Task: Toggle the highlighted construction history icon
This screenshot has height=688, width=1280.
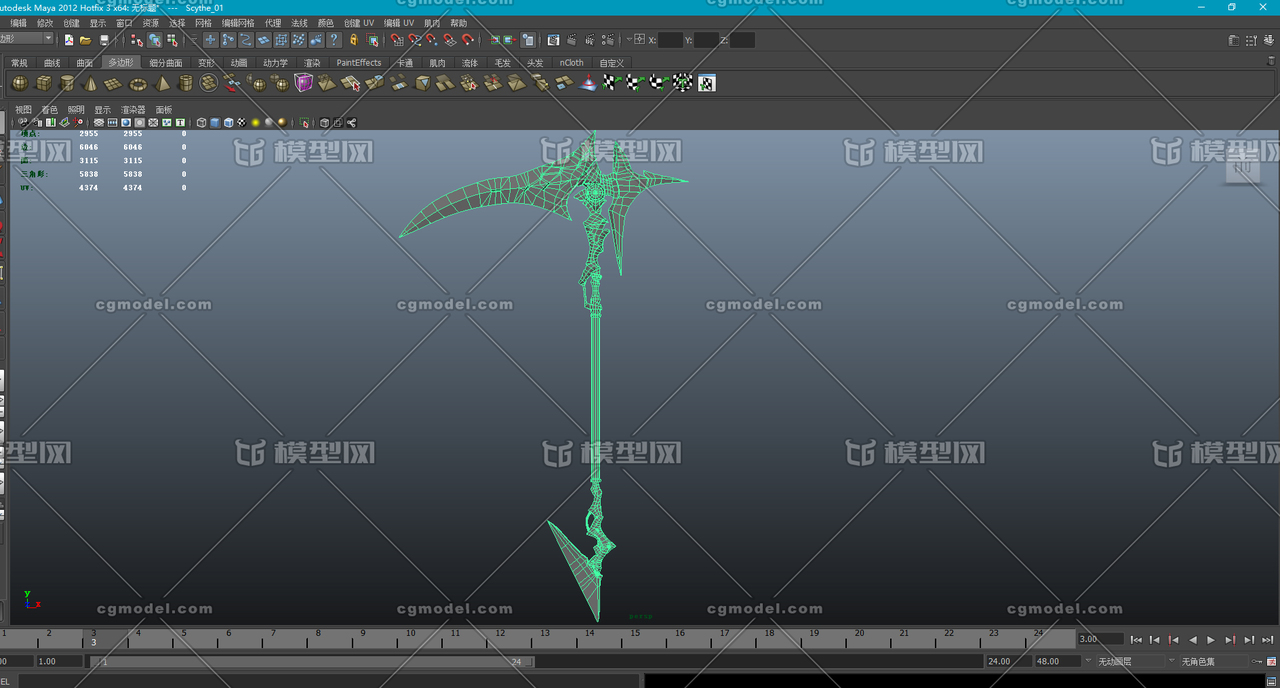Action: [x=528, y=40]
